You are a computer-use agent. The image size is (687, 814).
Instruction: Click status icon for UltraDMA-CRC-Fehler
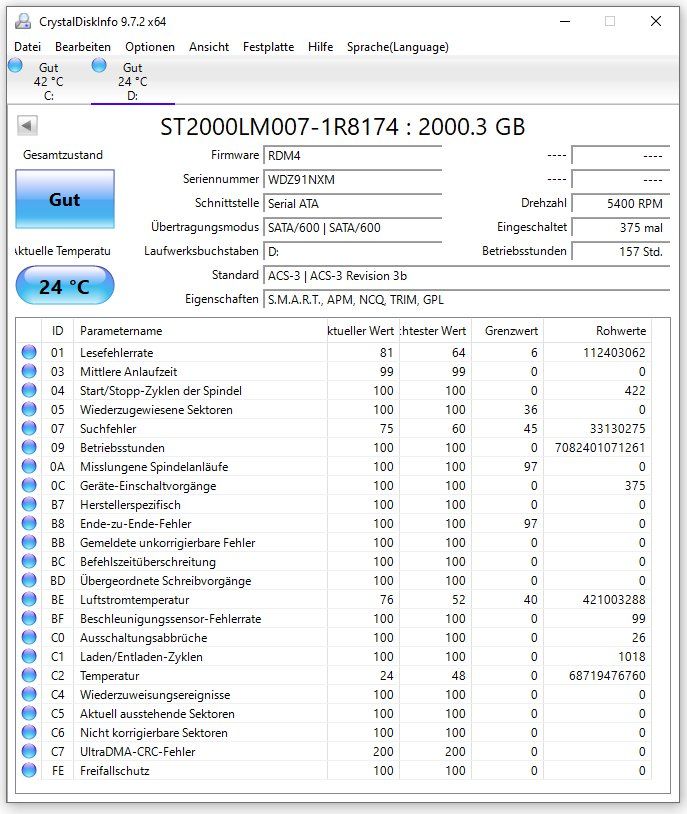click(x=29, y=751)
